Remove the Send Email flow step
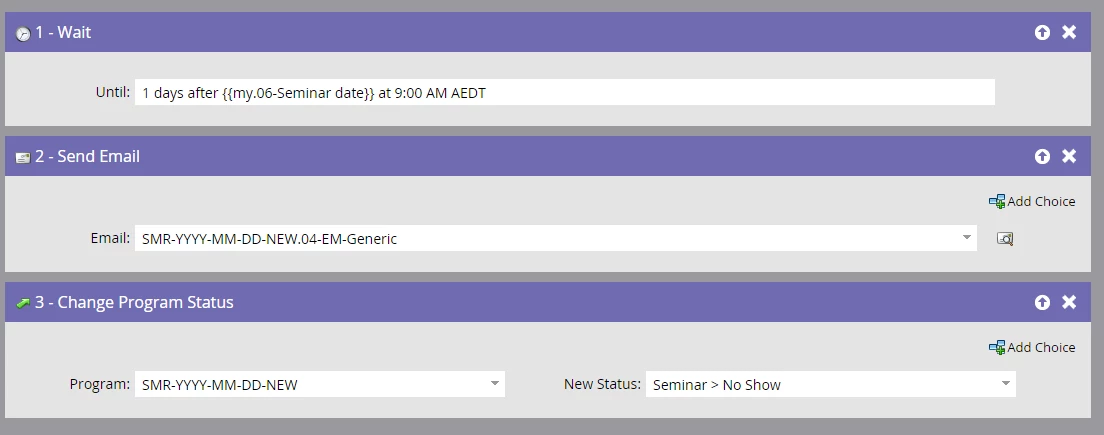 1069,156
